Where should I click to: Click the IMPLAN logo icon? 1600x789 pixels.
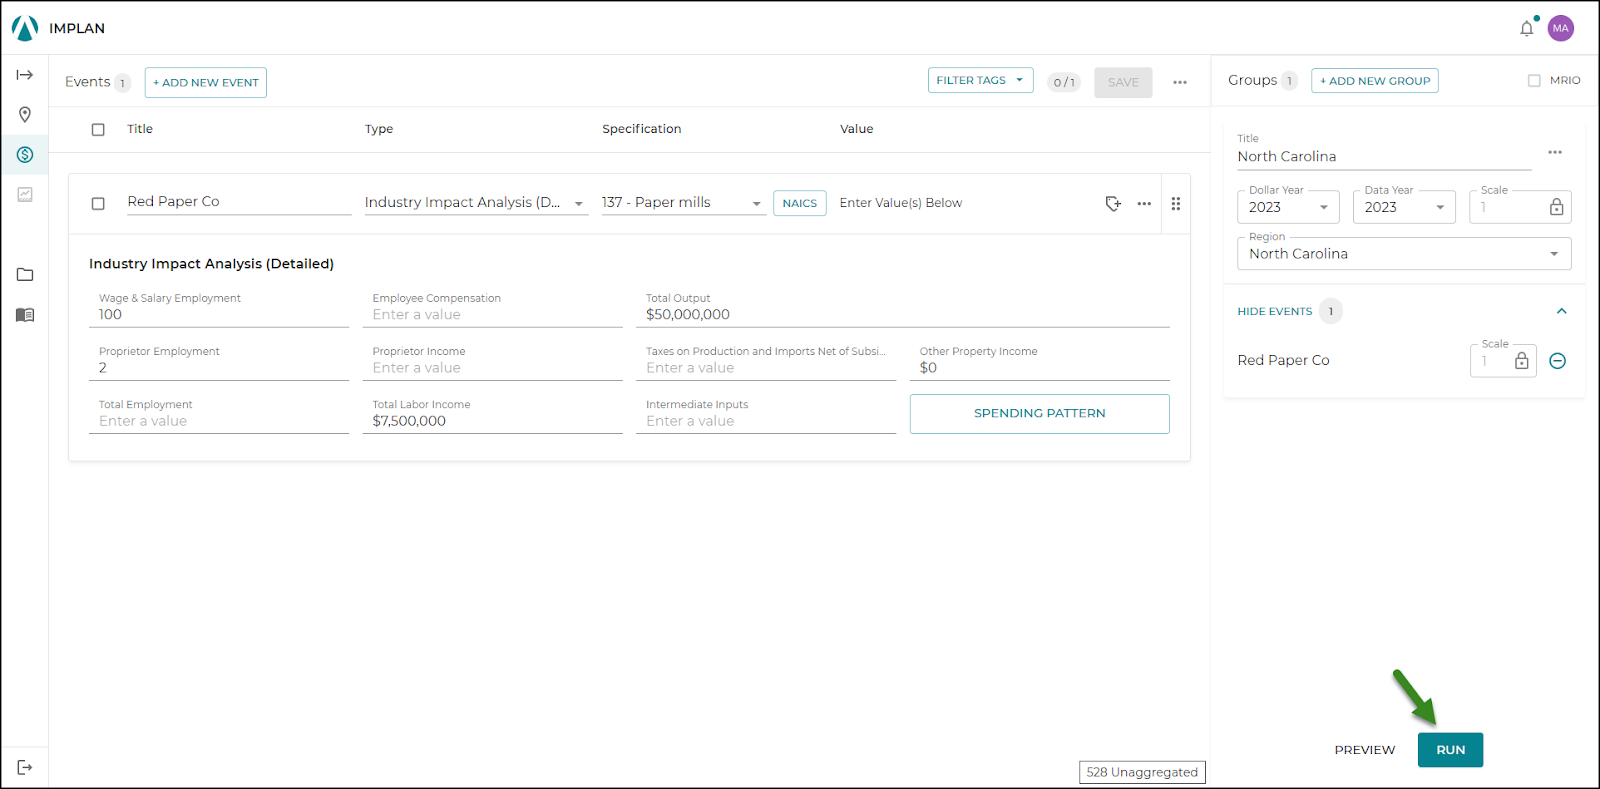tap(25, 28)
